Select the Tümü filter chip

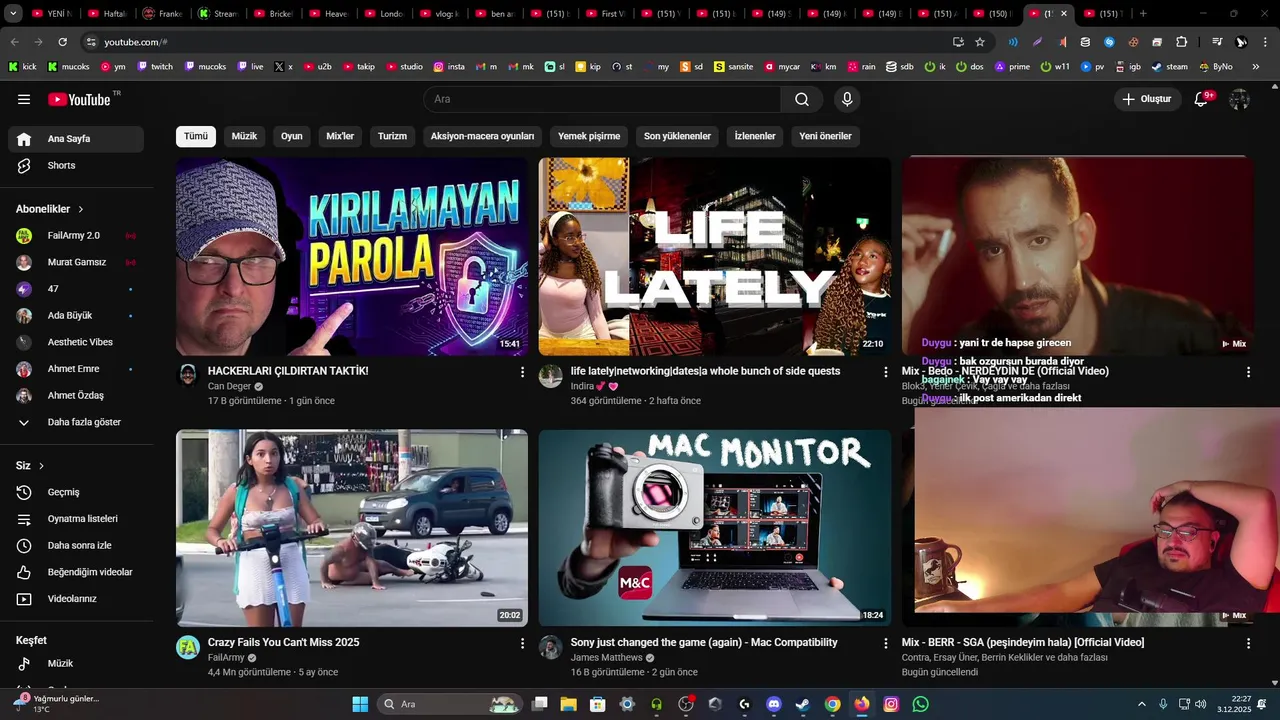click(x=196, y=136)
